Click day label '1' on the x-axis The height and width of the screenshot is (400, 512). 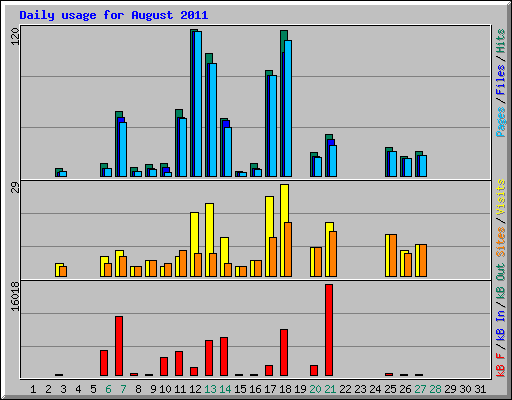pos(33,389)
